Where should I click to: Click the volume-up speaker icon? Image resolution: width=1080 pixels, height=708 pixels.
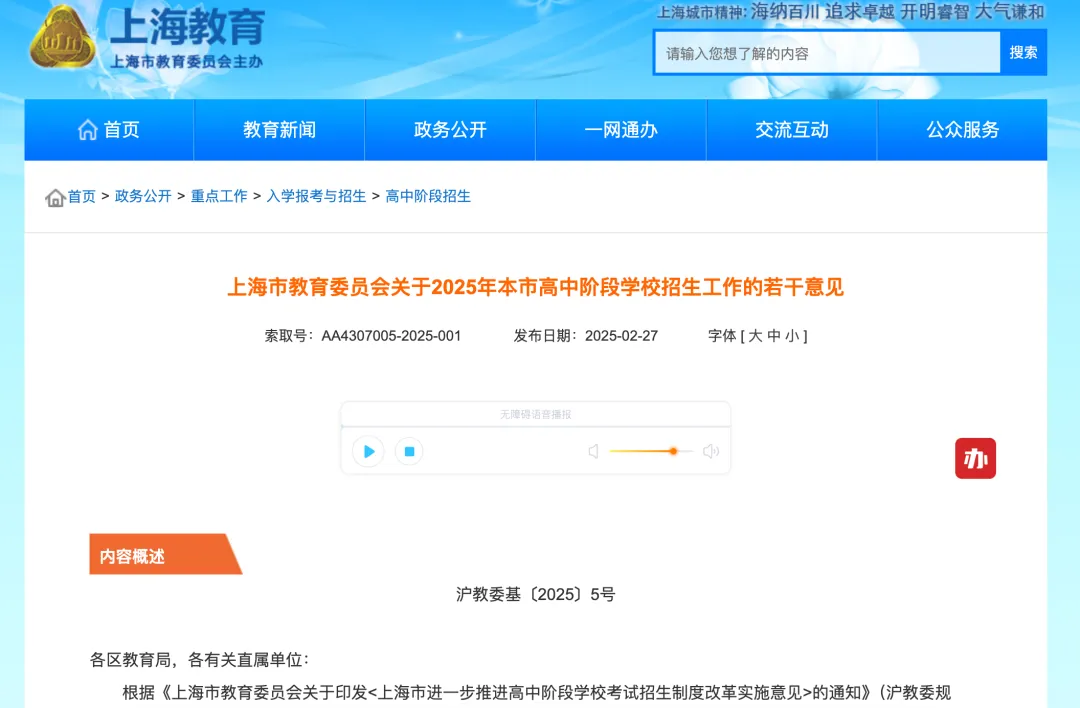[710, 451]
